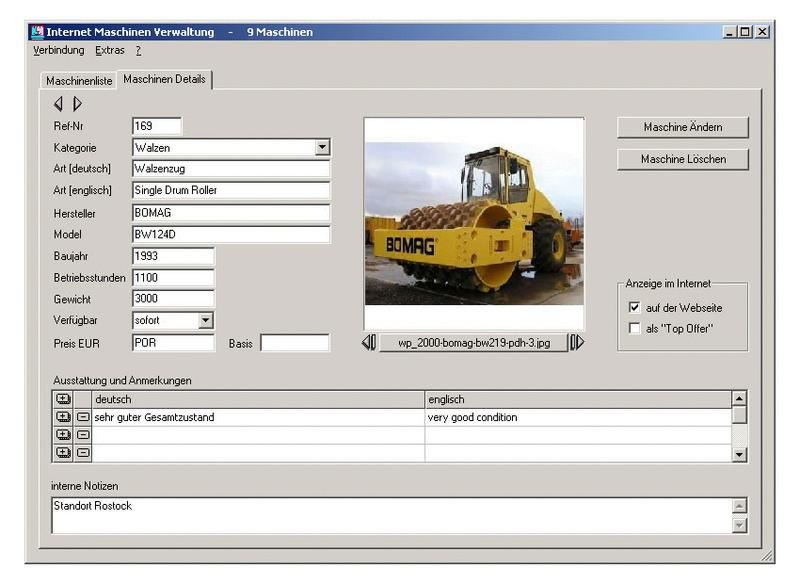Enable the 'als Top Offer' checkbox
800x584 pixels.
click(634, 328)
